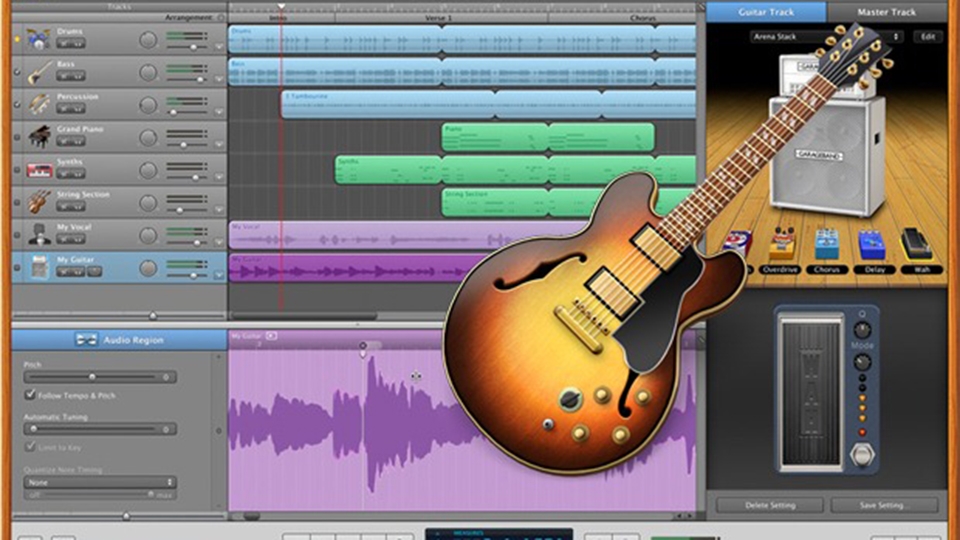960x540 pixels.
Task: Select the Drums track kit icon
Action: click(39, 39)
